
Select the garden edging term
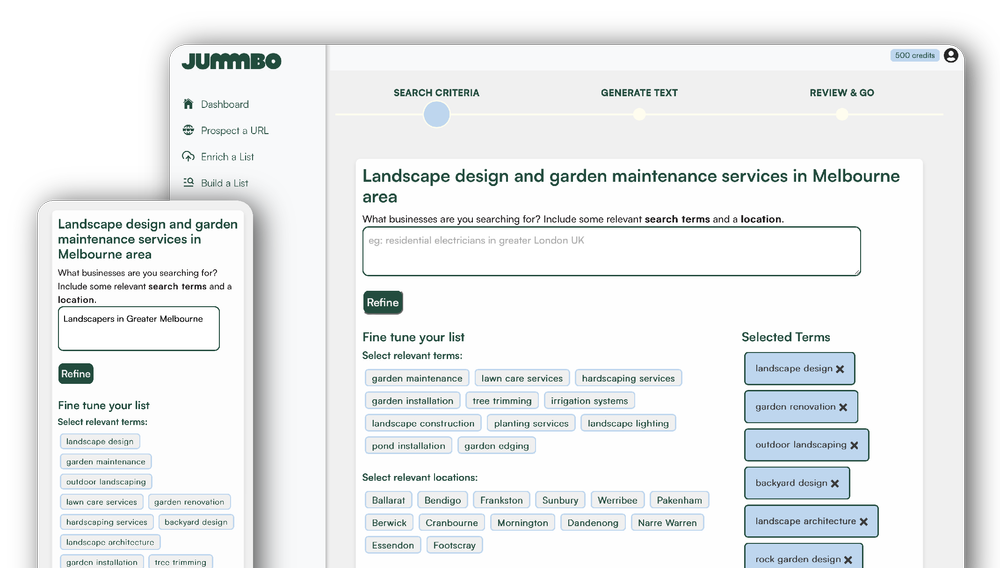tap(496, 446)
